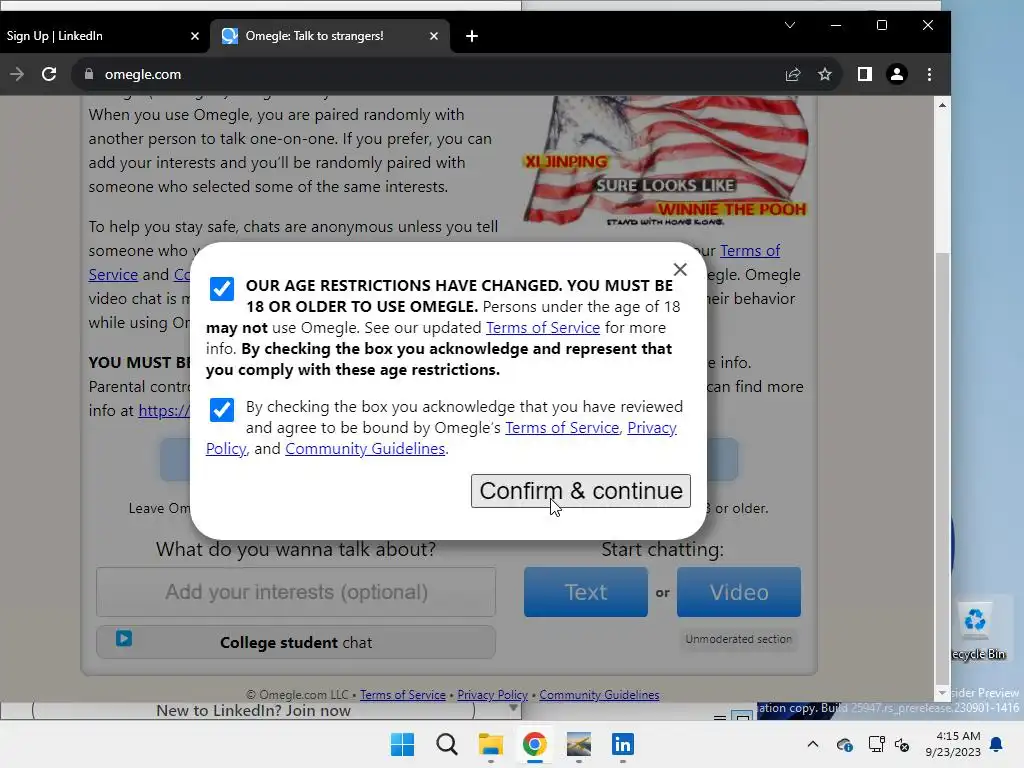
Task: Show hidden system tray icons
Action: pos(812,744)
